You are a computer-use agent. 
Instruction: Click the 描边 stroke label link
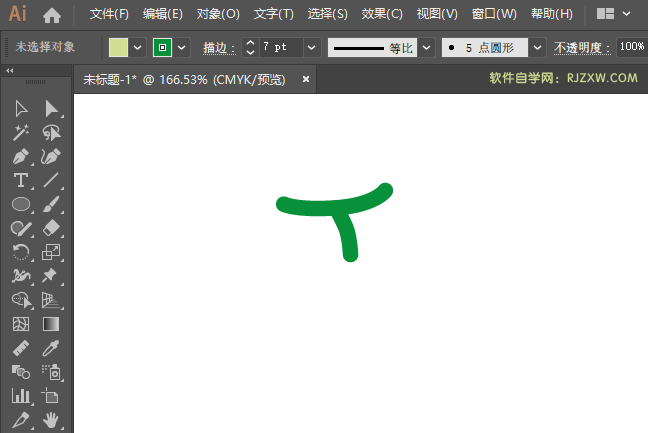[x=218, y=48]
